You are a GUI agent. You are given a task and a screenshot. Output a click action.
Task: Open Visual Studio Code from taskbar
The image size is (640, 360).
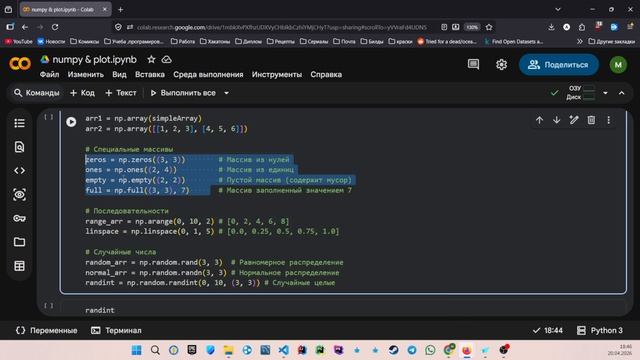pyautogui.click(x=284, y=350)
